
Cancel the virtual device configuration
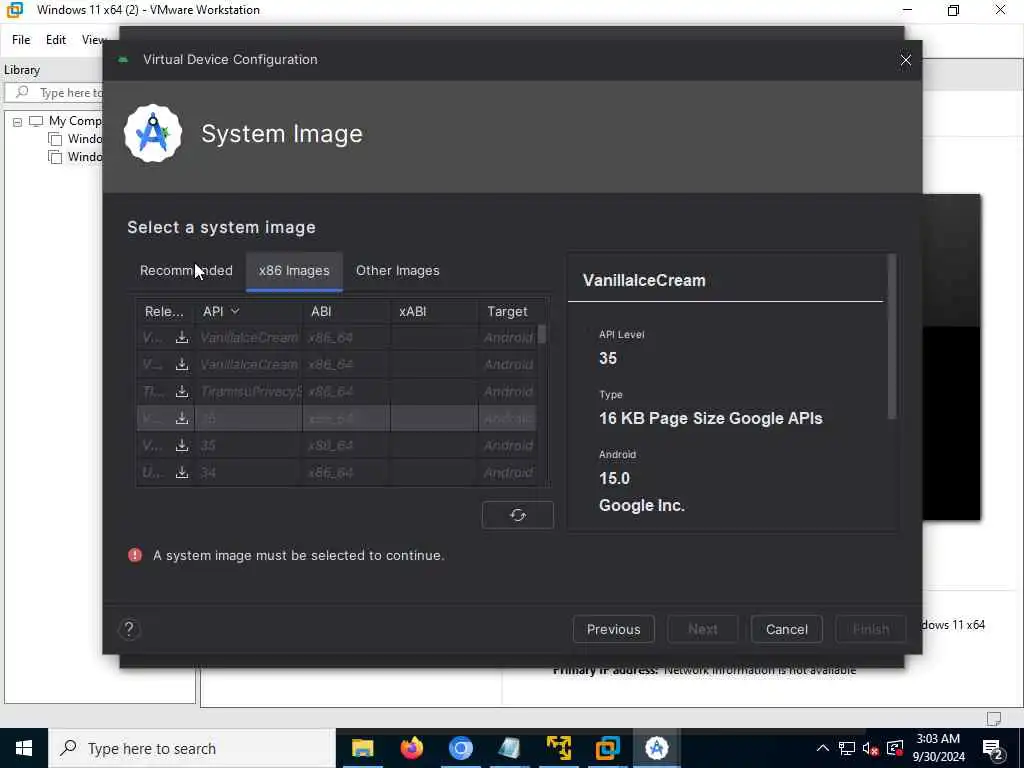pyautogui.click(x=786, y=629)
